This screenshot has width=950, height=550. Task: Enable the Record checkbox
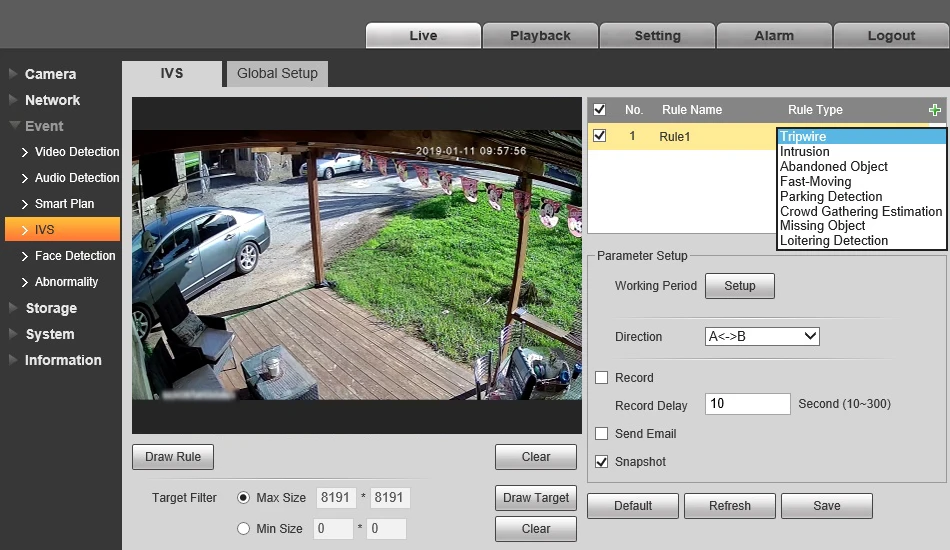pyautogui.click(x=602, y=378)
